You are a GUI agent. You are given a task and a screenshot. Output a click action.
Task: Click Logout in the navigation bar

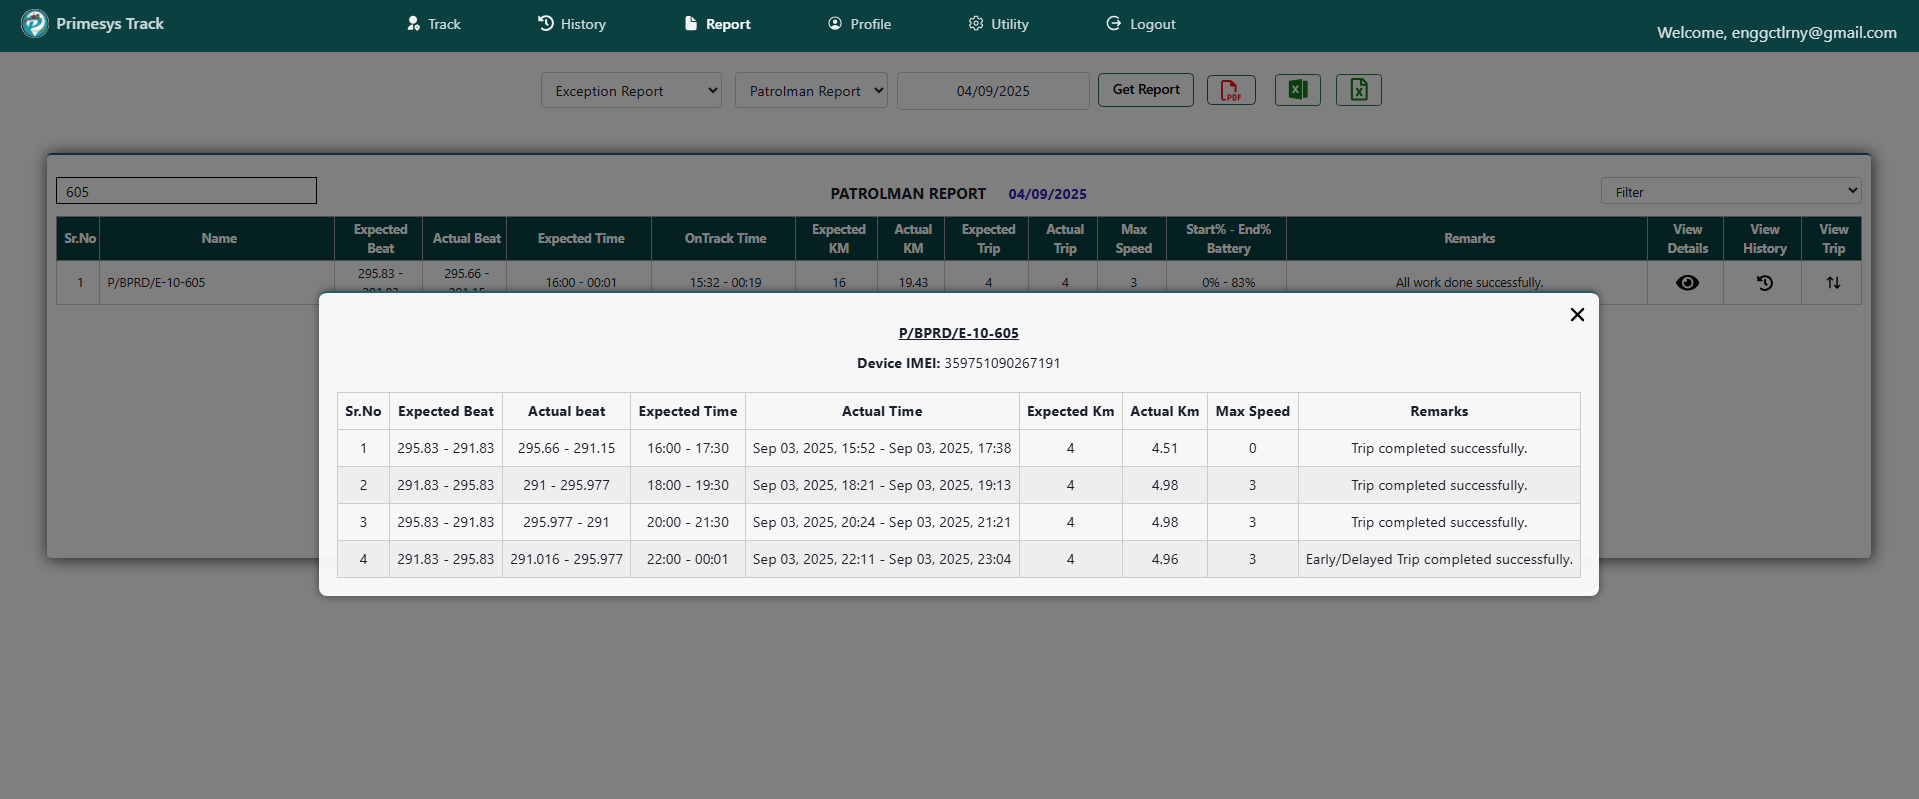click(x=1141, y=24)
